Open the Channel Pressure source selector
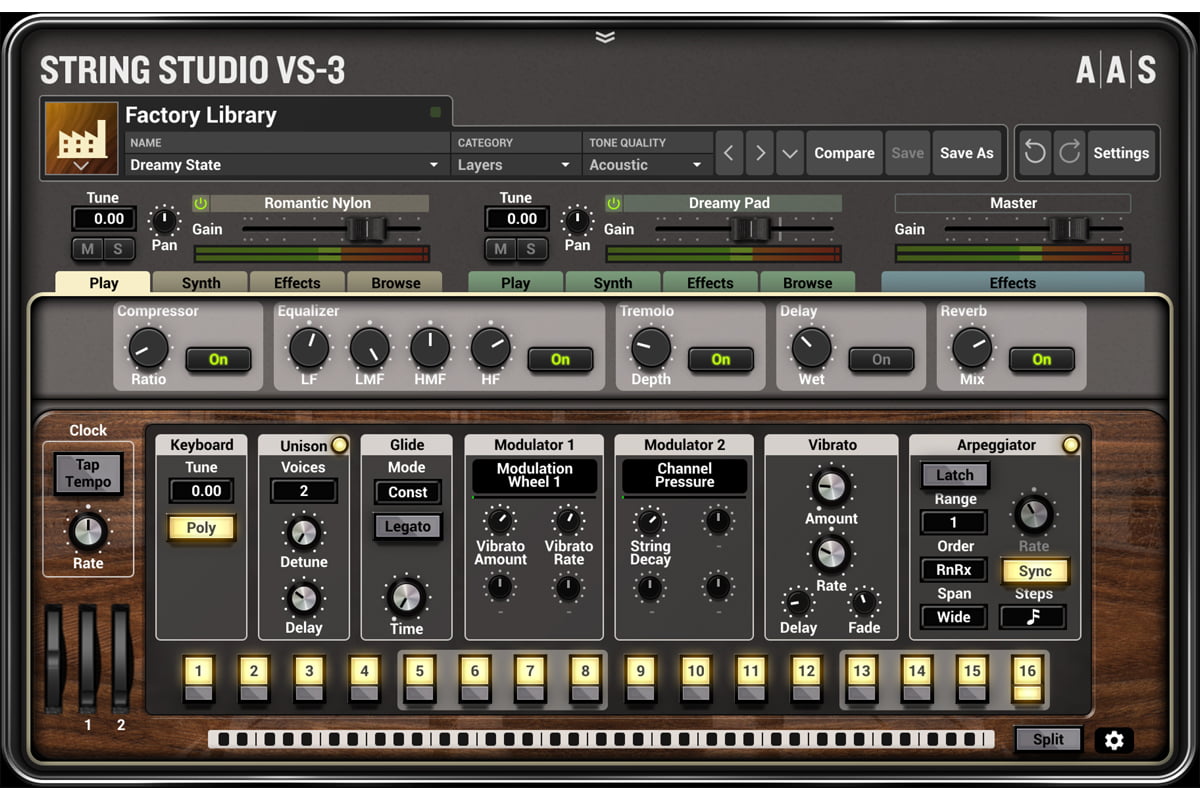The image size is (1200, 800). [x=685, y=475]
